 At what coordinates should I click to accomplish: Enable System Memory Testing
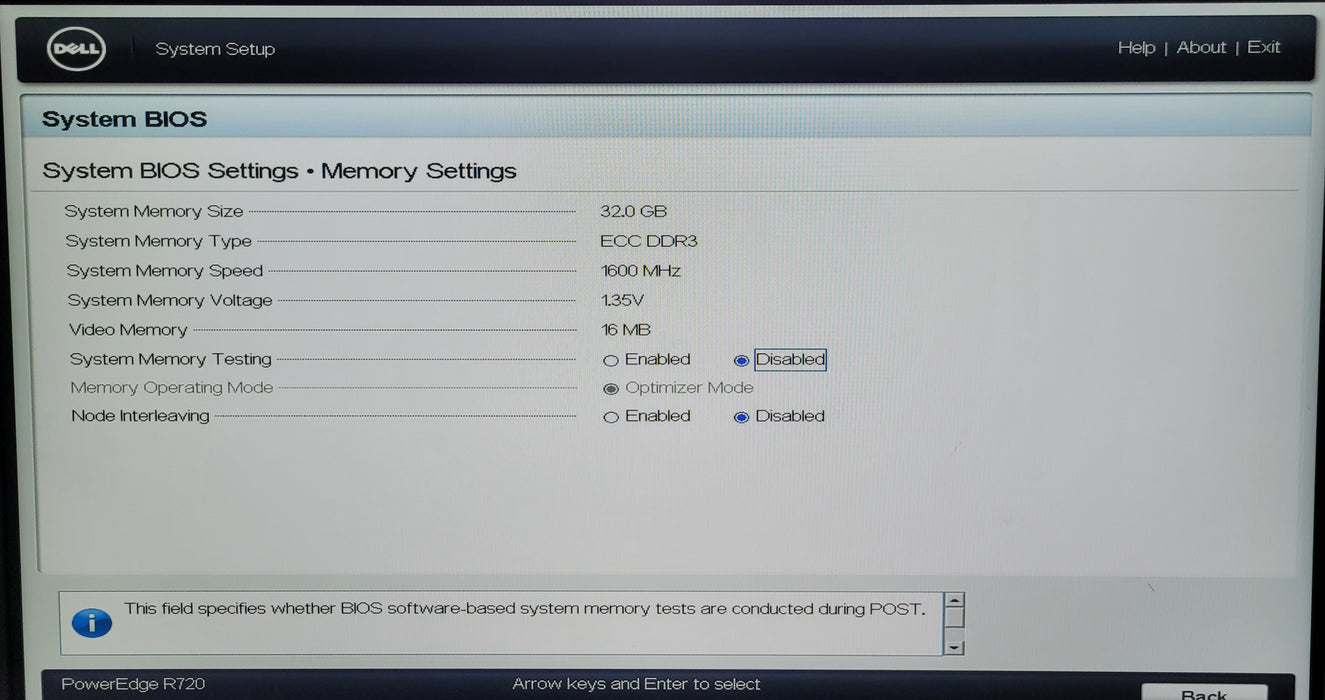coord(610,361)
